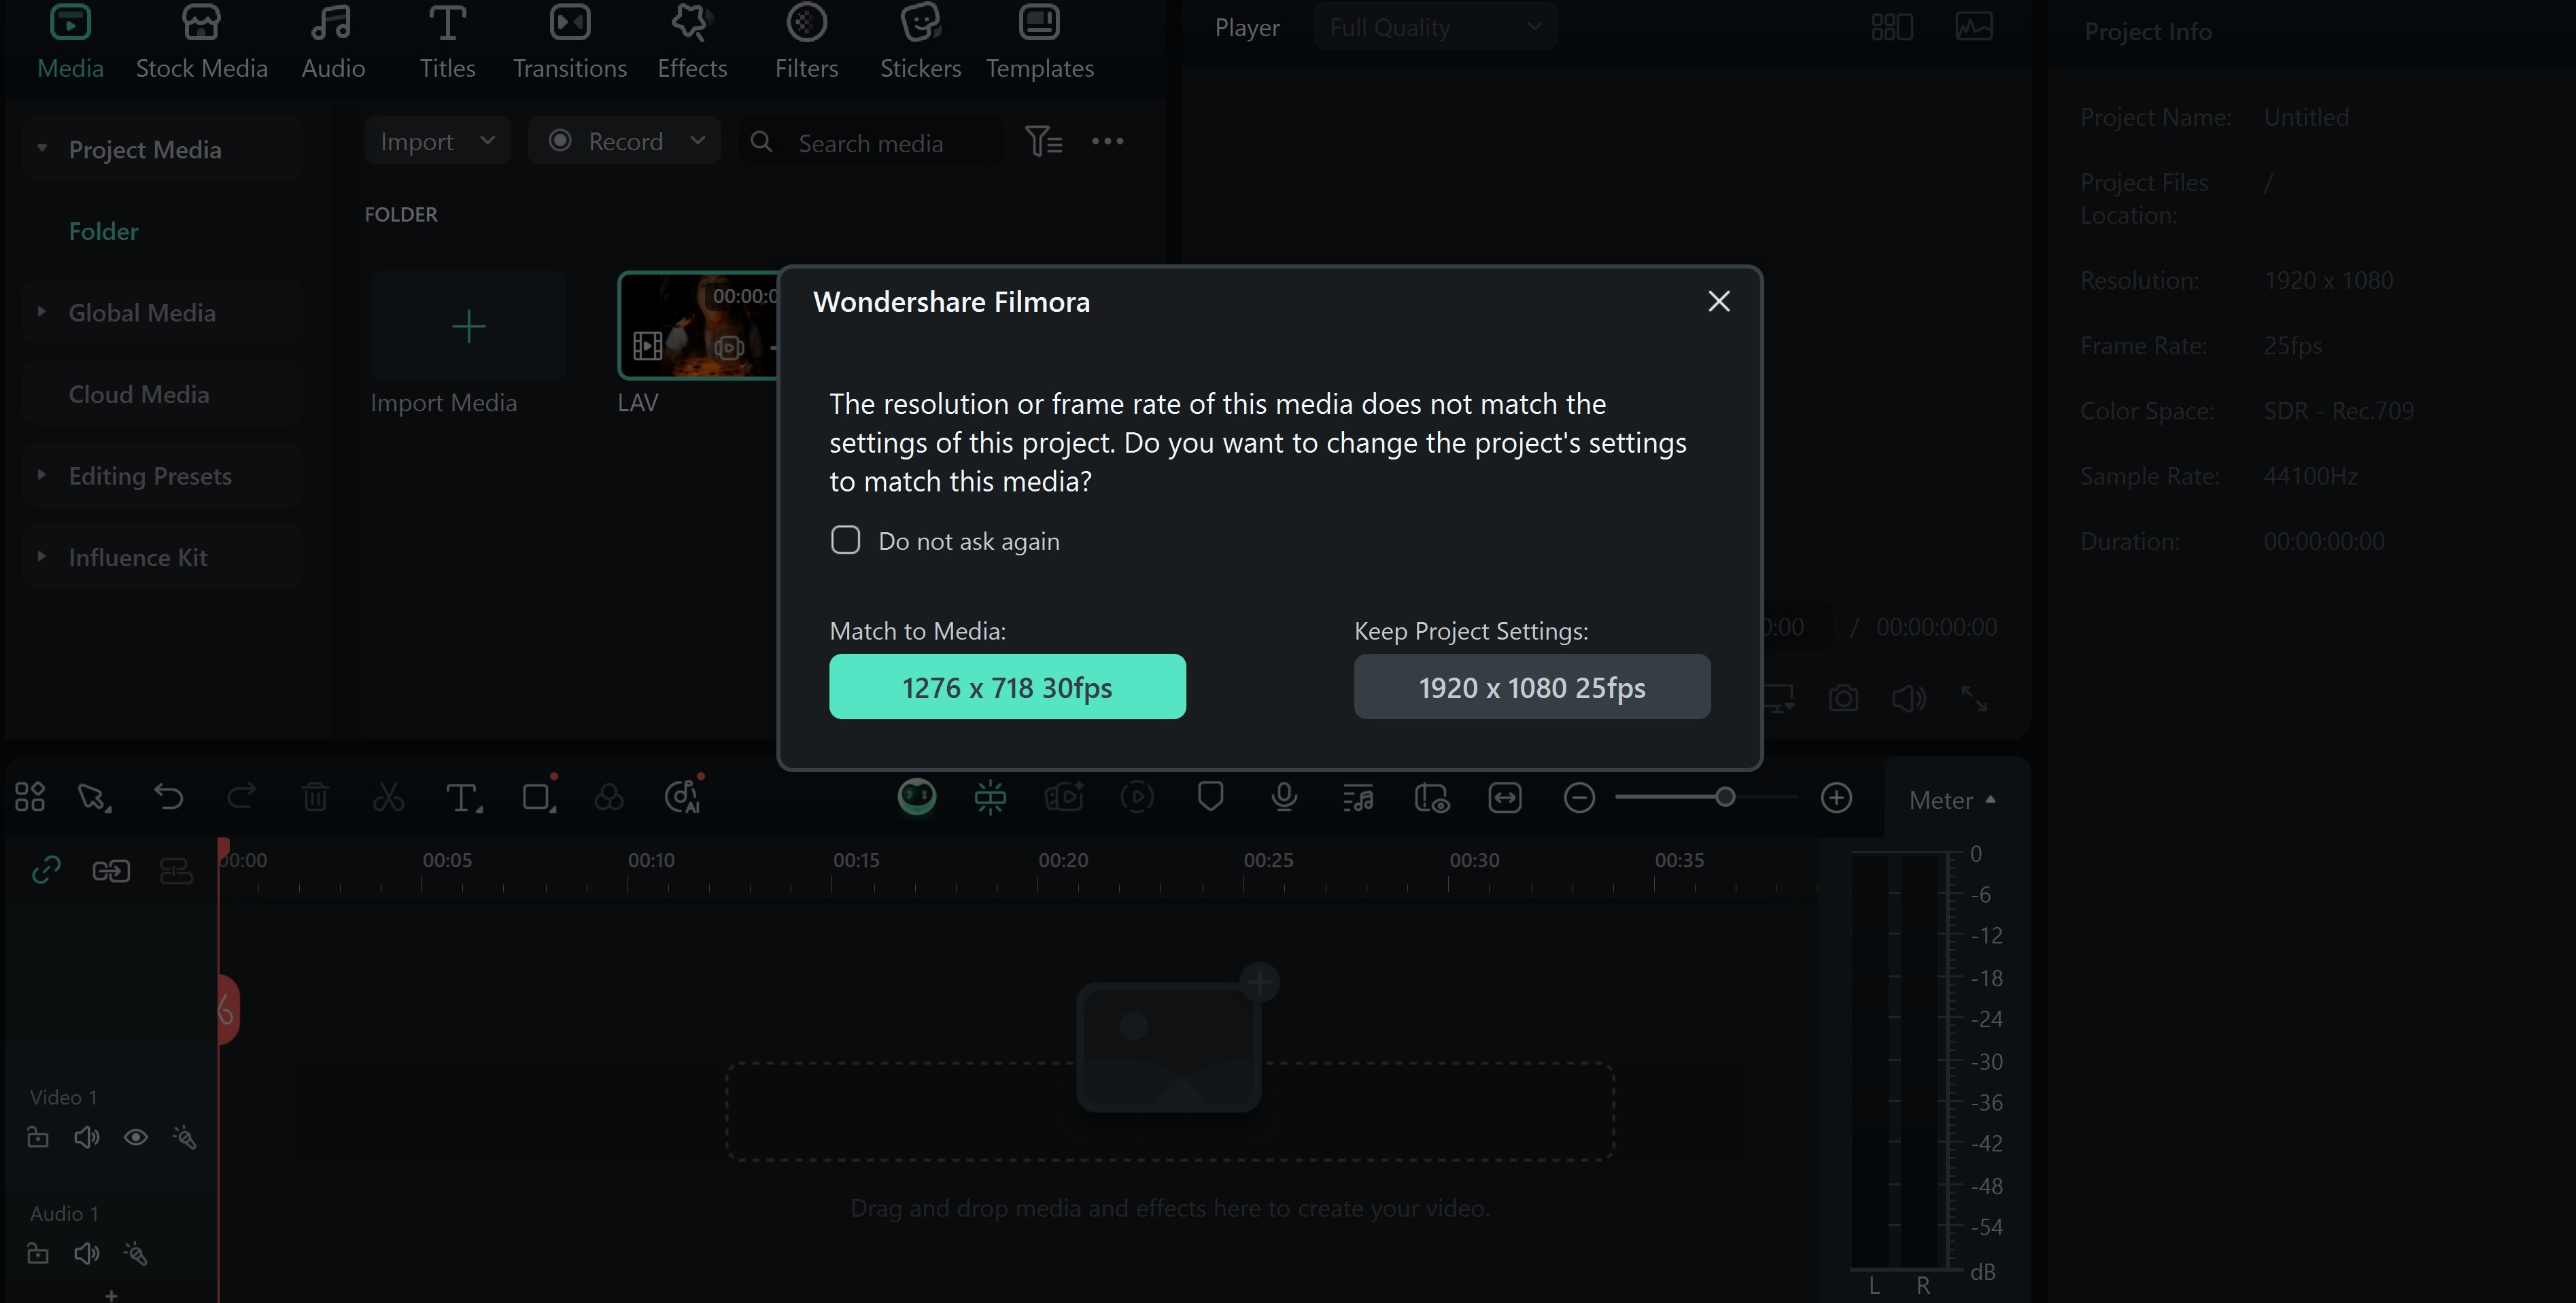Viewport: 2576px width, 1303px height.
Task: Click the player volume speaker icon
Action: [x=1908, y=698]
